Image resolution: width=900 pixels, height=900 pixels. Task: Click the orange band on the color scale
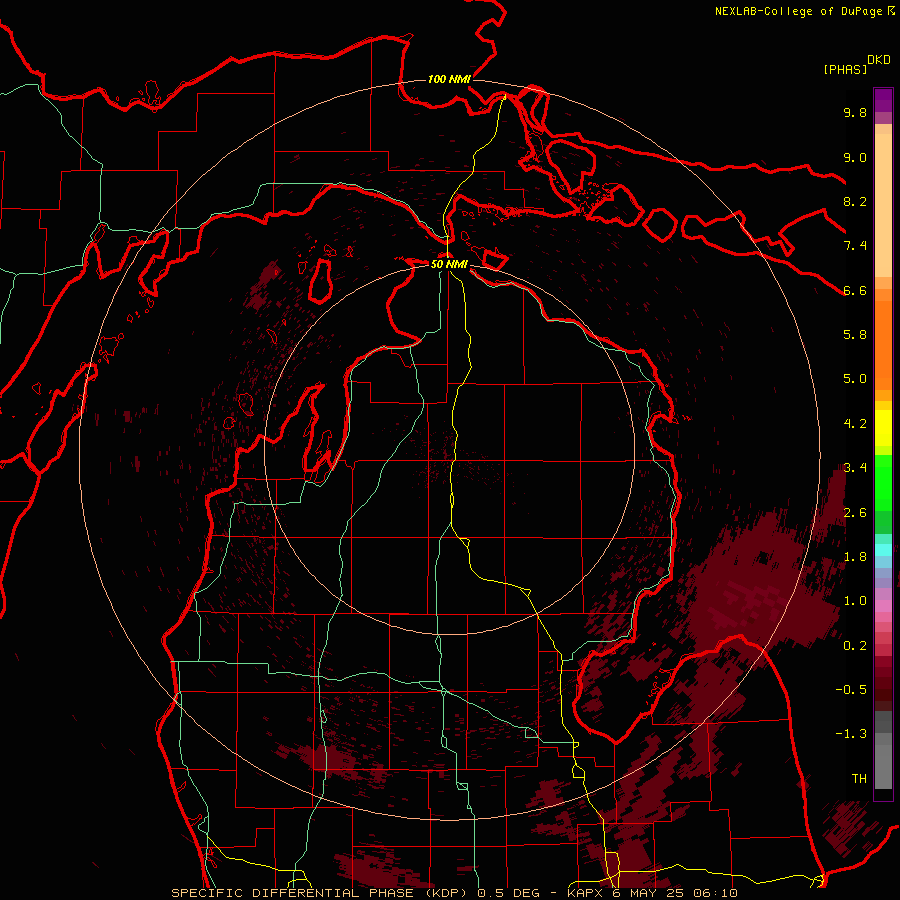coord(883,344)
